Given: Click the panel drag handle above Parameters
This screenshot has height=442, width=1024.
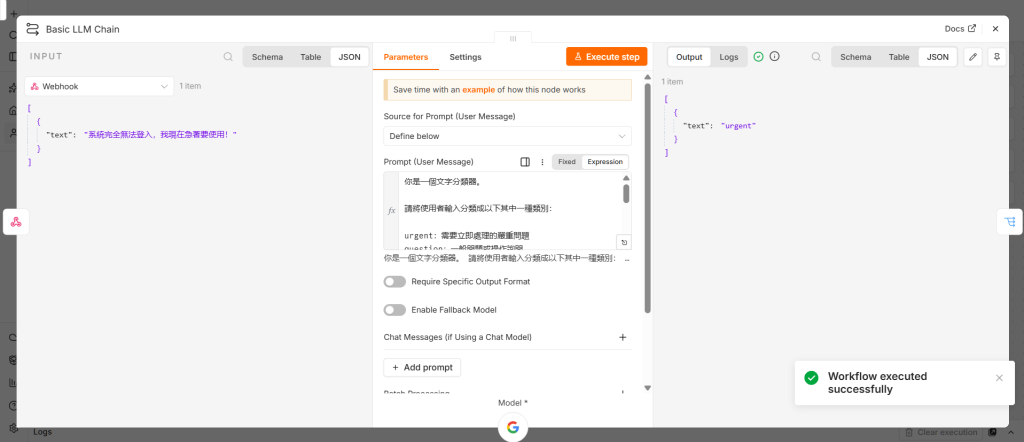Looking at the screenshot, I should 513,39.
